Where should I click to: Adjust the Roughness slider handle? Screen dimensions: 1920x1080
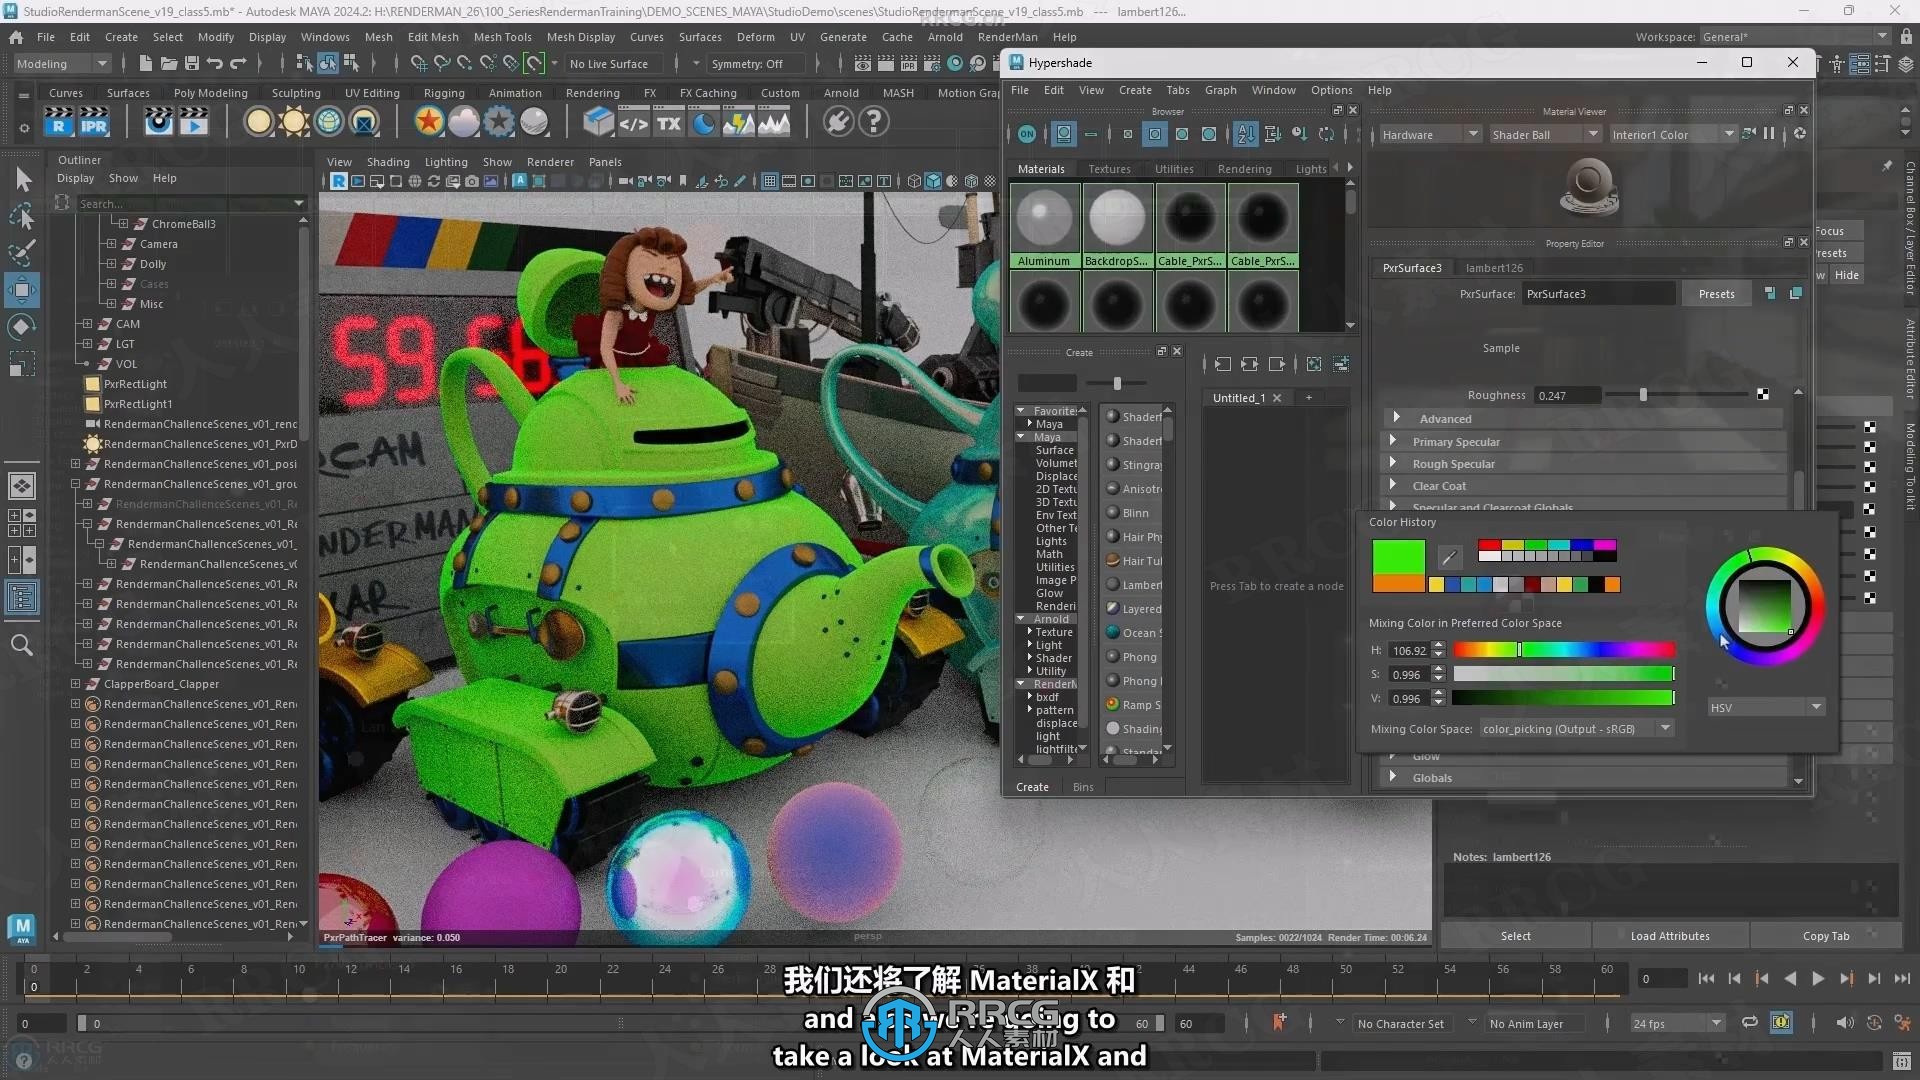(x=1642, y=395)
